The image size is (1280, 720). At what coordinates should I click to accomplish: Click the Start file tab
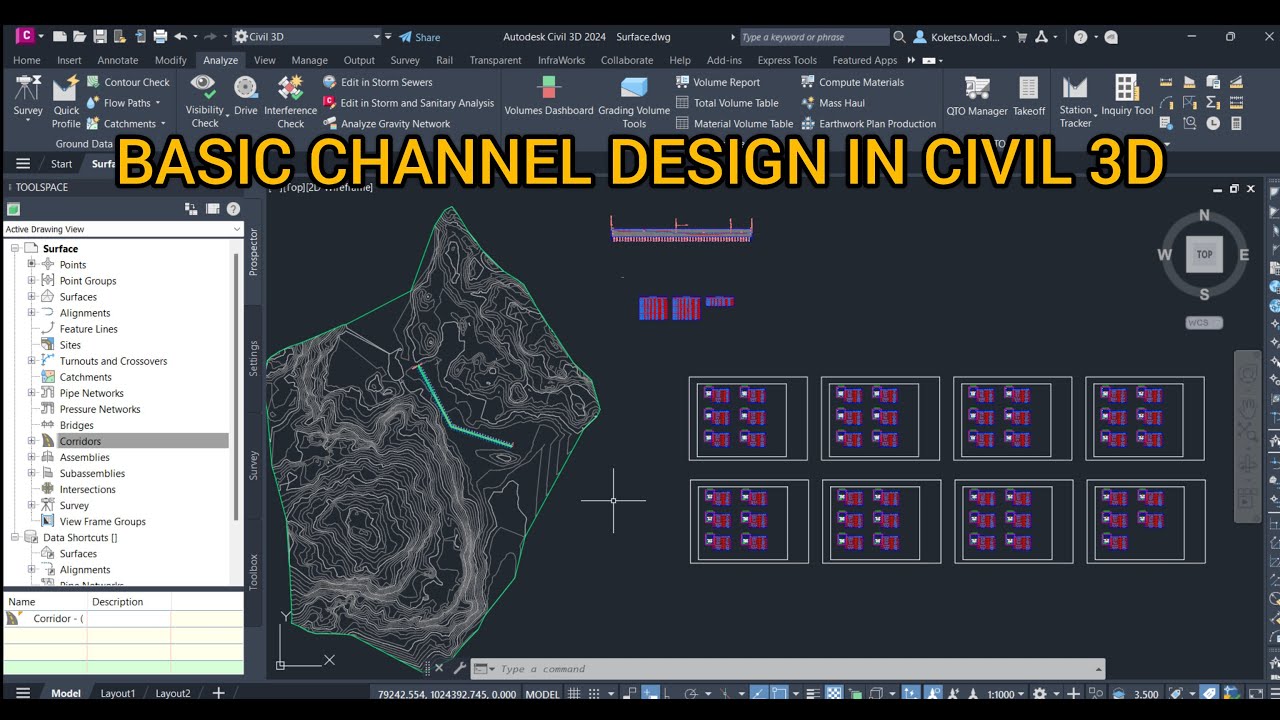pyautogui.click(x=62, y=164)
